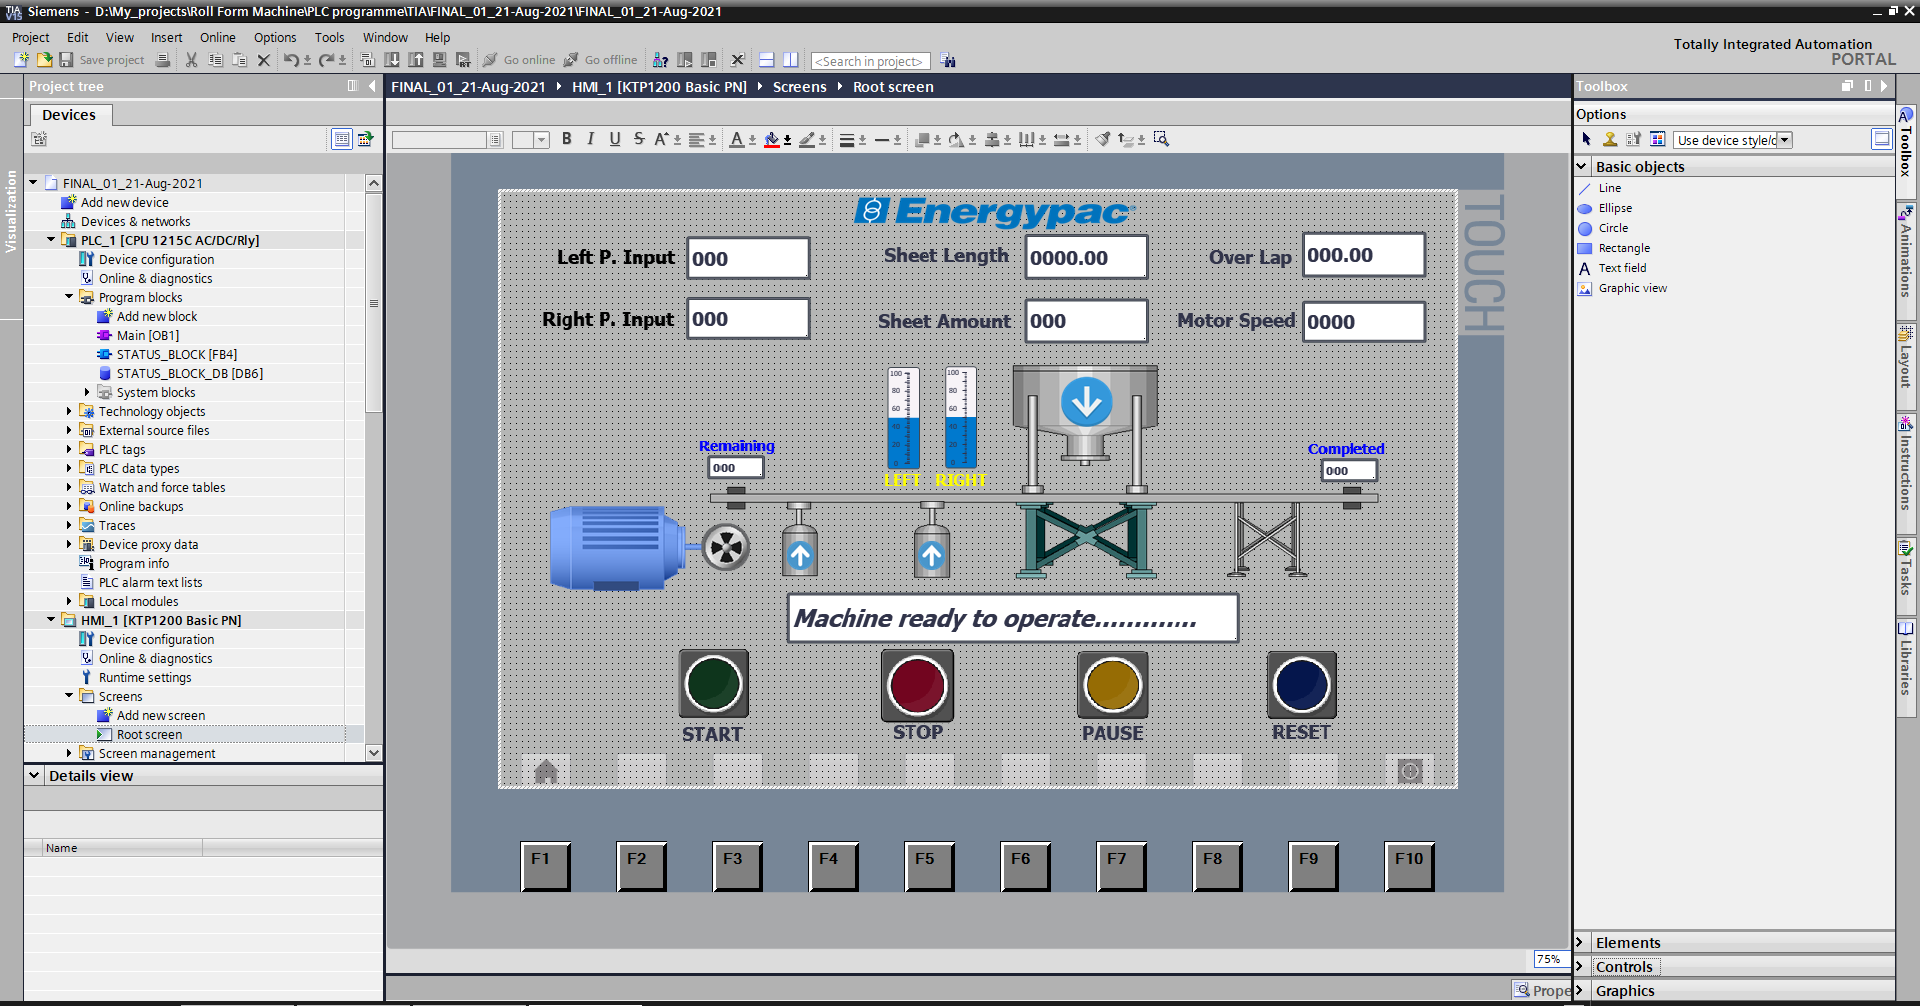Select the Graphic view tool

pos(1630,288)
